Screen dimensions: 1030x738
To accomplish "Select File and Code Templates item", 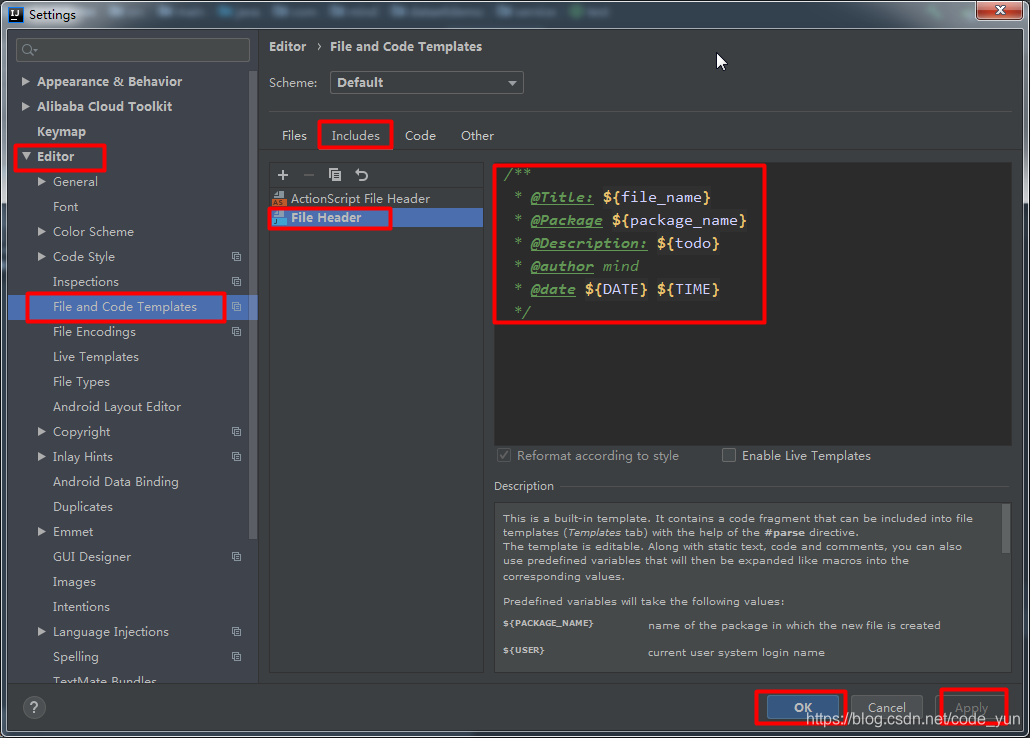I will (125, 307).
